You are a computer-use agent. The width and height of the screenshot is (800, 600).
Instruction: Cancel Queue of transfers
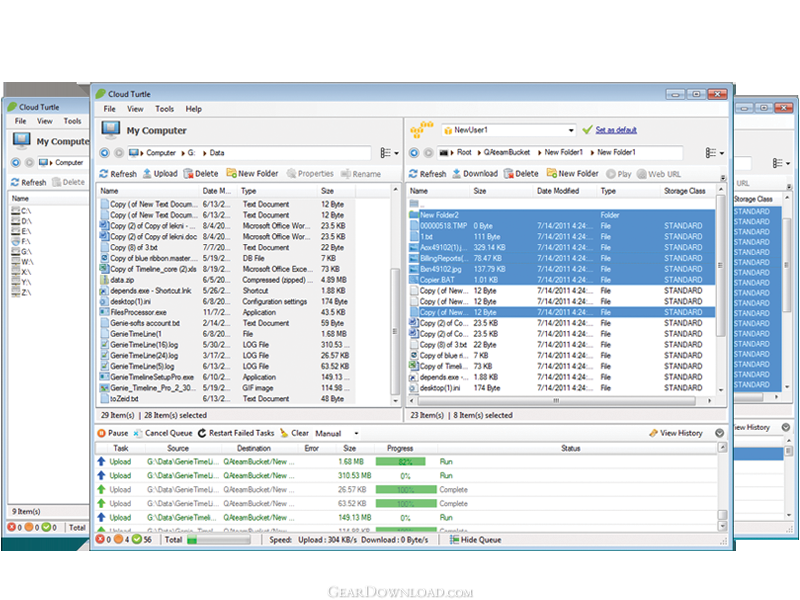pos(163,433)
